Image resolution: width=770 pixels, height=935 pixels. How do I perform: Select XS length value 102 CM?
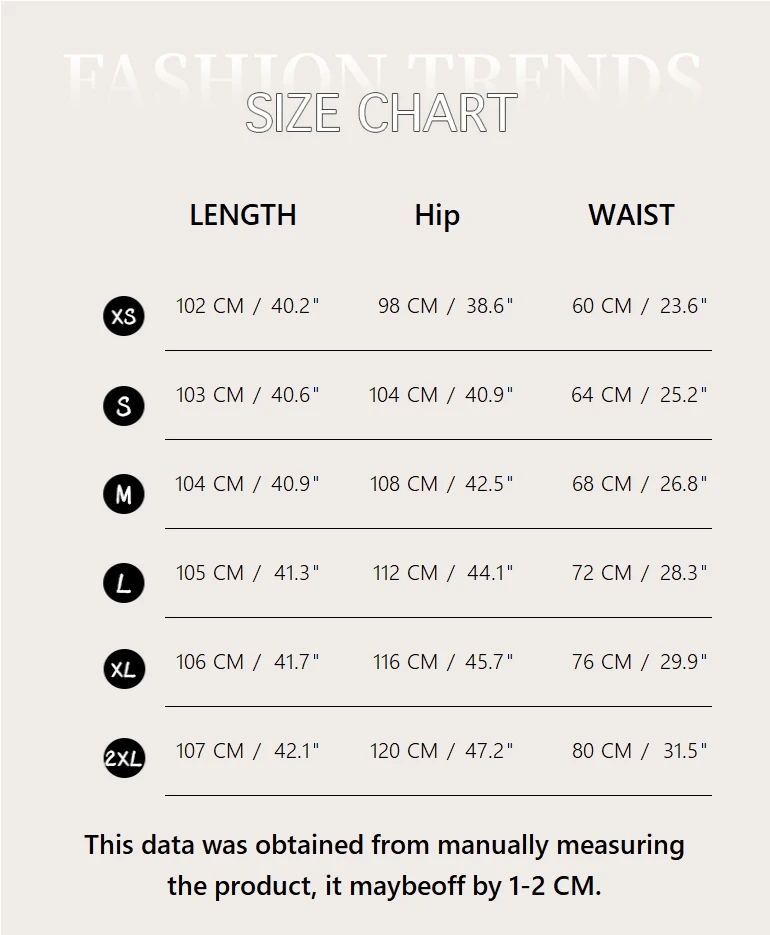click(210, 306)
